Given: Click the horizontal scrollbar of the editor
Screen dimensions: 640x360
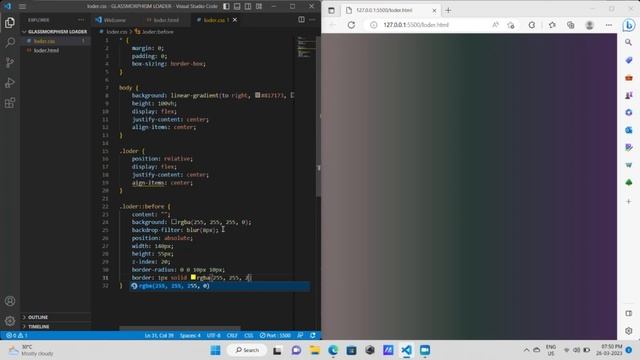Looking at the screenshot, I should click(x=180, y=328).
